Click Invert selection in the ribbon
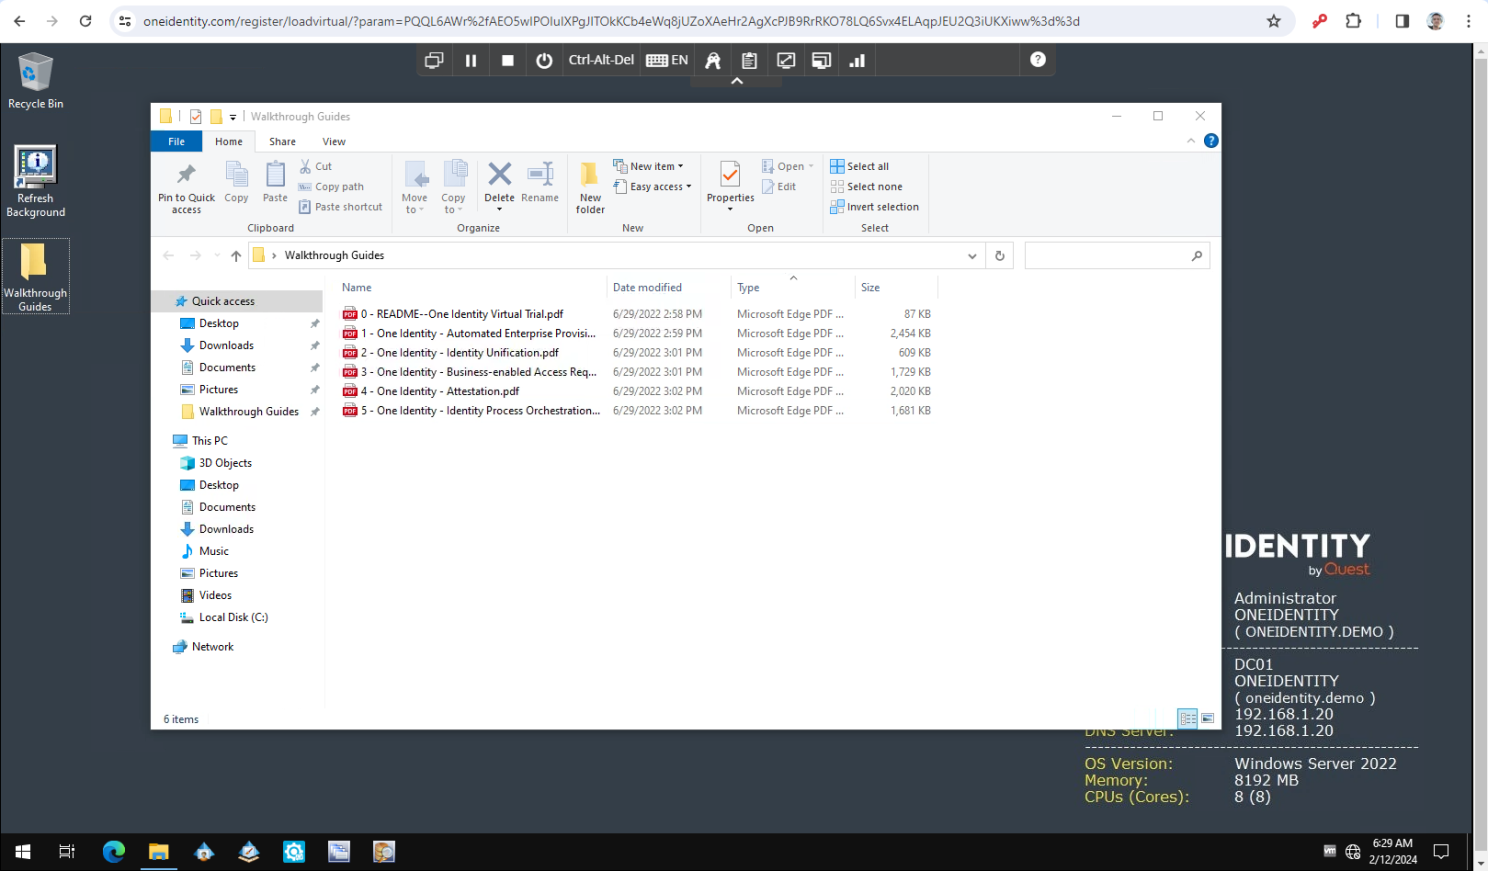This screenshot has width=1488, height=871. [x=874, y=207]
